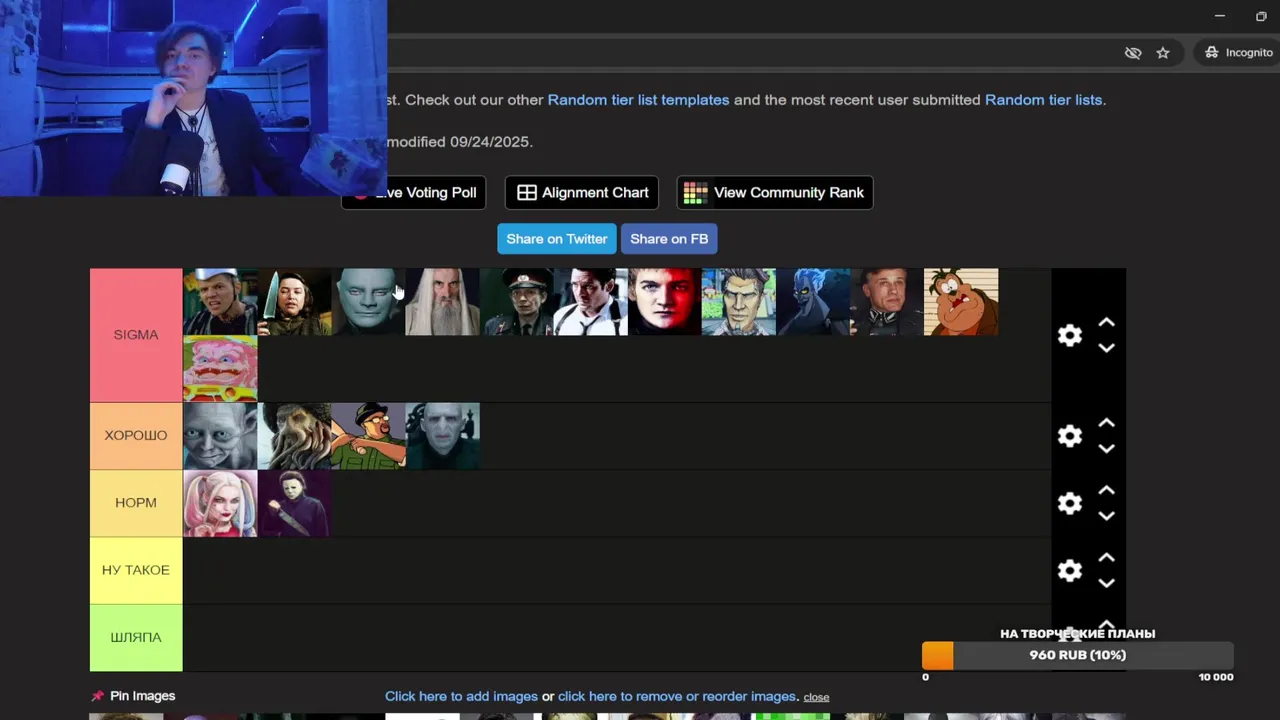1280x720 pixels.
Task: Click the tracking protection eye icon
Action: coord(1133,53)
